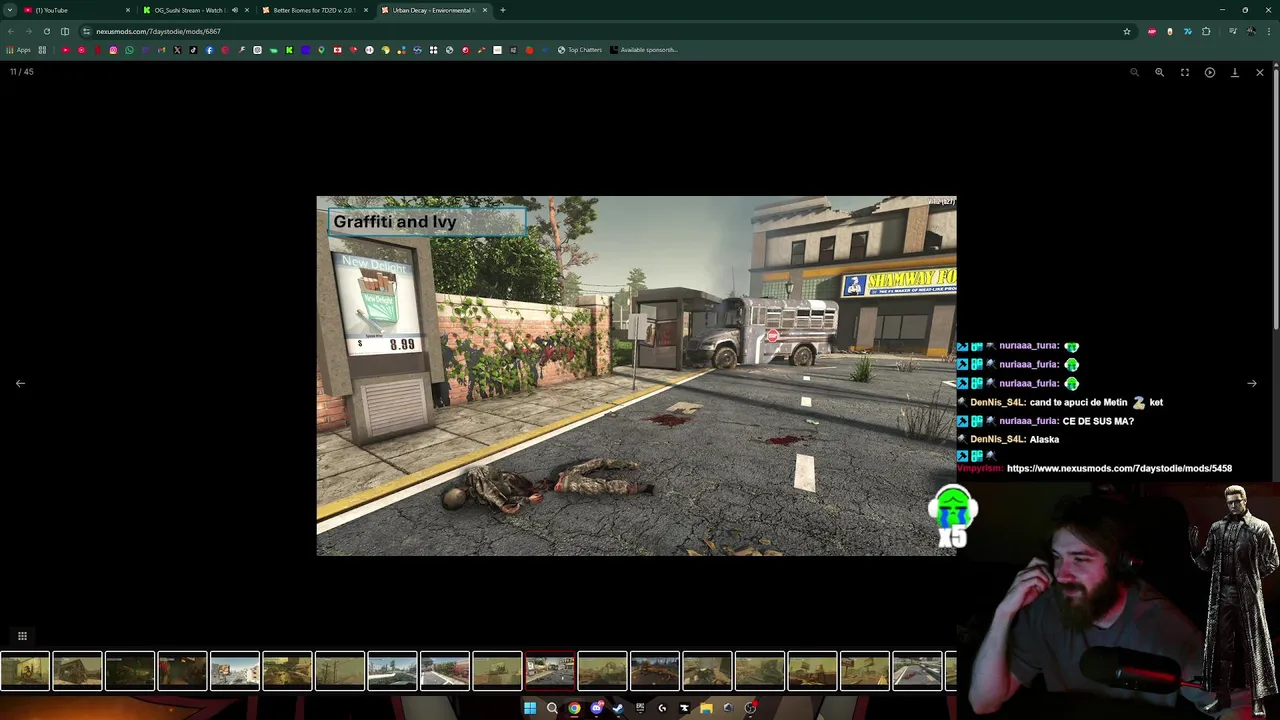This screenshot has height=720, width=1280.
Task: Toggle the split view button
Action: click(x=65, y=31)
